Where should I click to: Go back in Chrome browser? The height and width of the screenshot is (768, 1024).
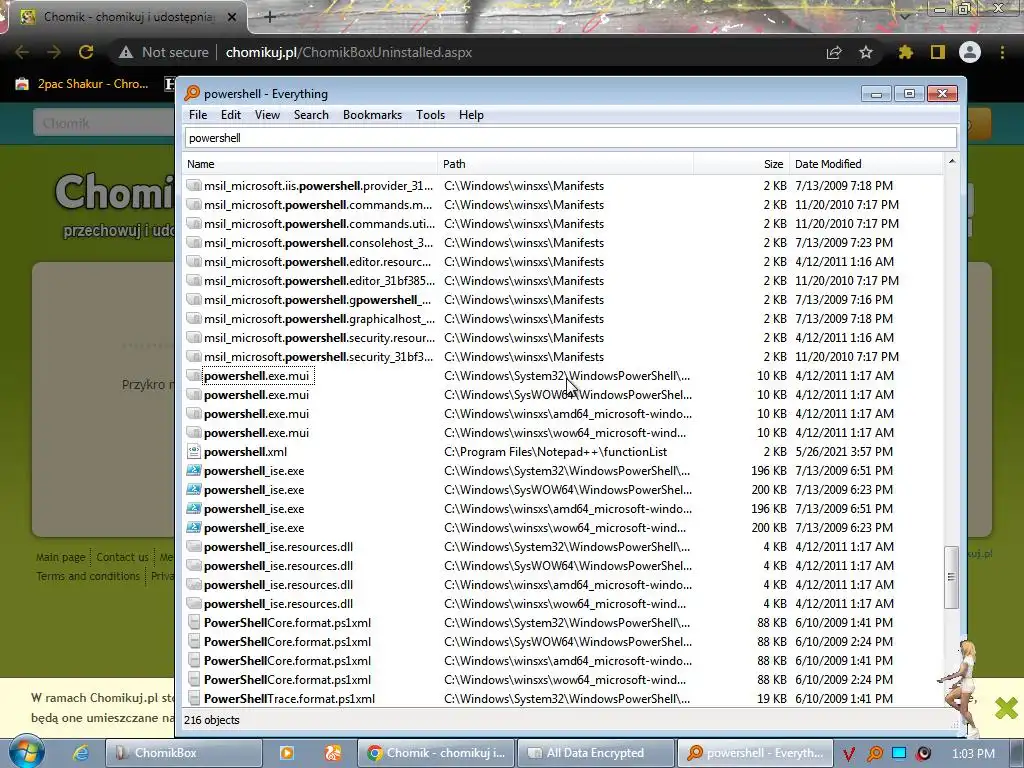click(22, 52)
